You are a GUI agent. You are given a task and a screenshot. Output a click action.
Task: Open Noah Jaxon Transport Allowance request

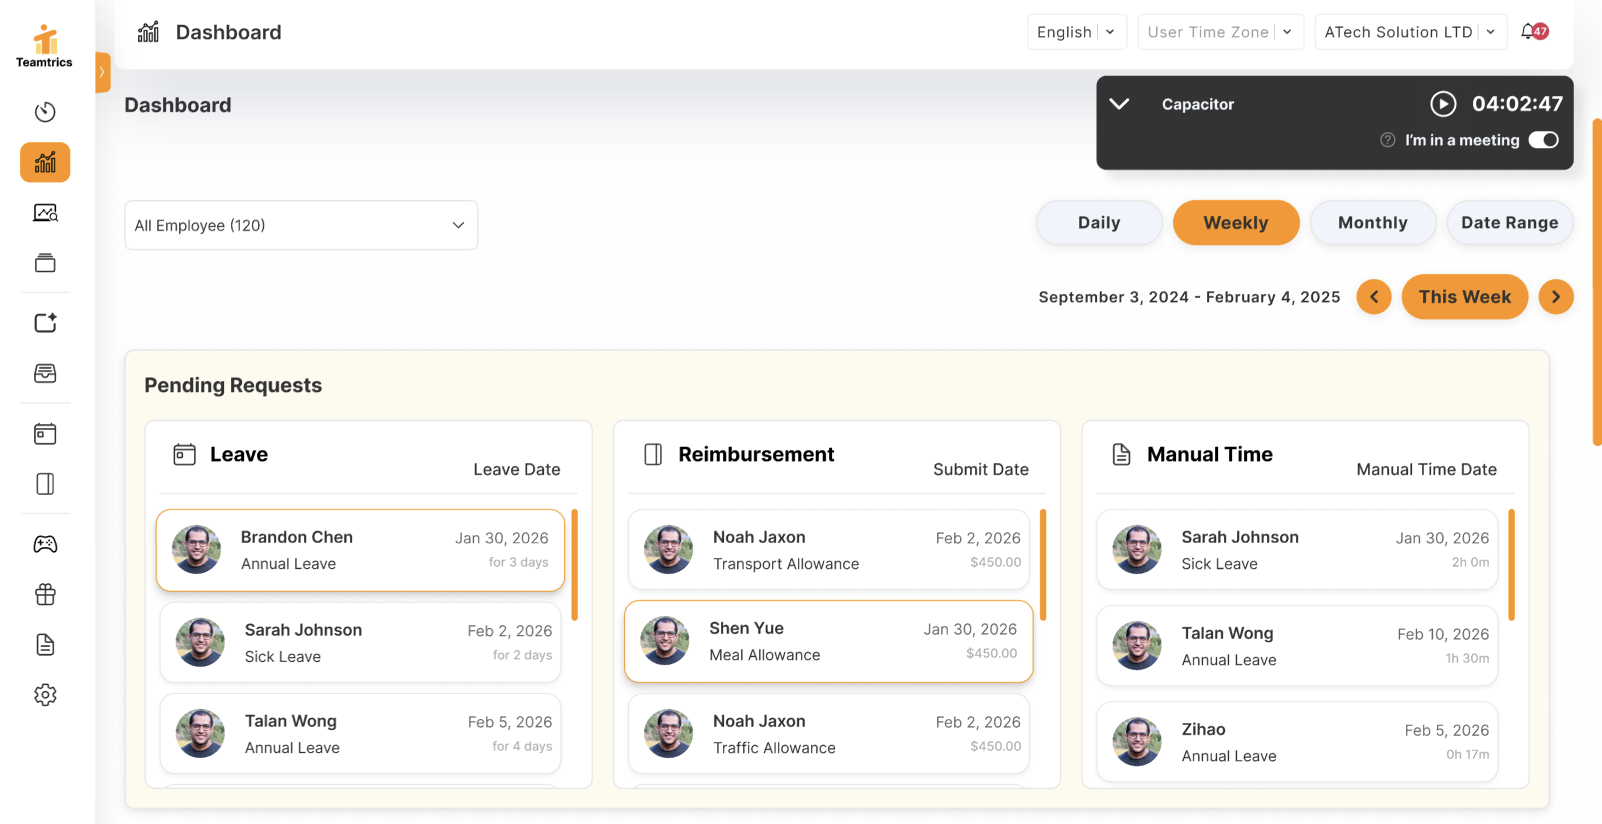828,550
